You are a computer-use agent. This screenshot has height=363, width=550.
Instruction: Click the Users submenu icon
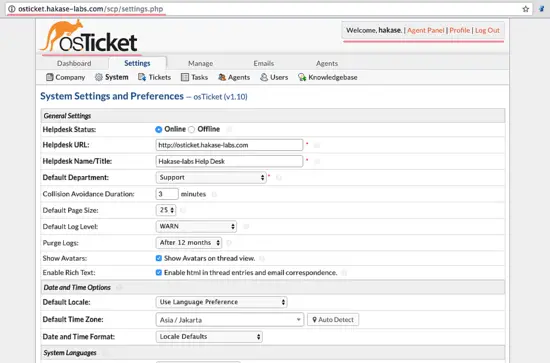pos(264,77)
